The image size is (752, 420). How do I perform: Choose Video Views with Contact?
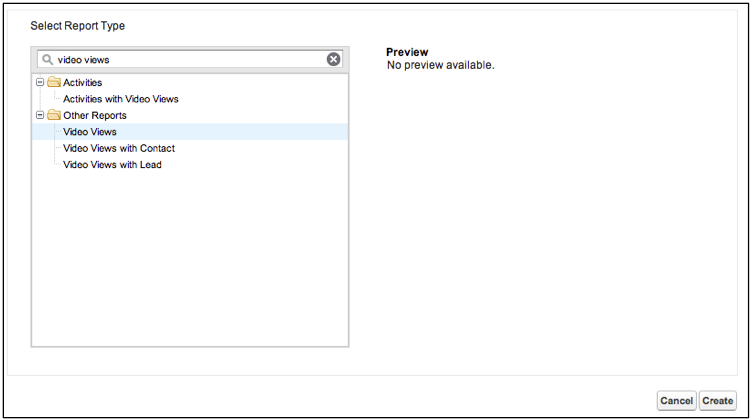[119, 148]
